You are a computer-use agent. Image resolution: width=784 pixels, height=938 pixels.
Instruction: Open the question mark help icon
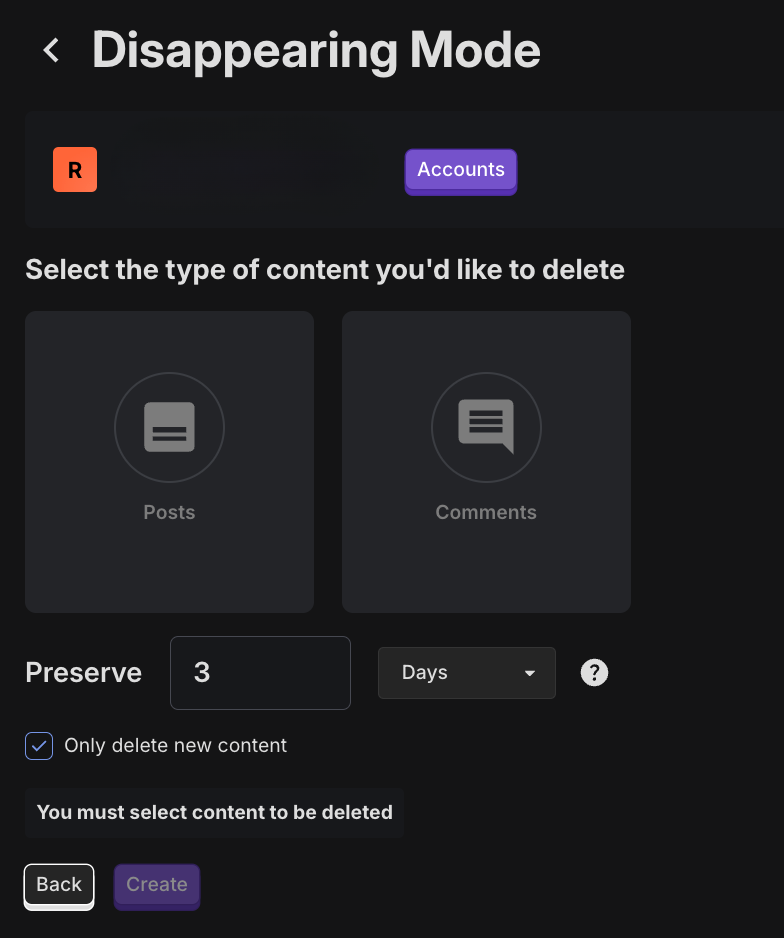(x=594, y=673)
